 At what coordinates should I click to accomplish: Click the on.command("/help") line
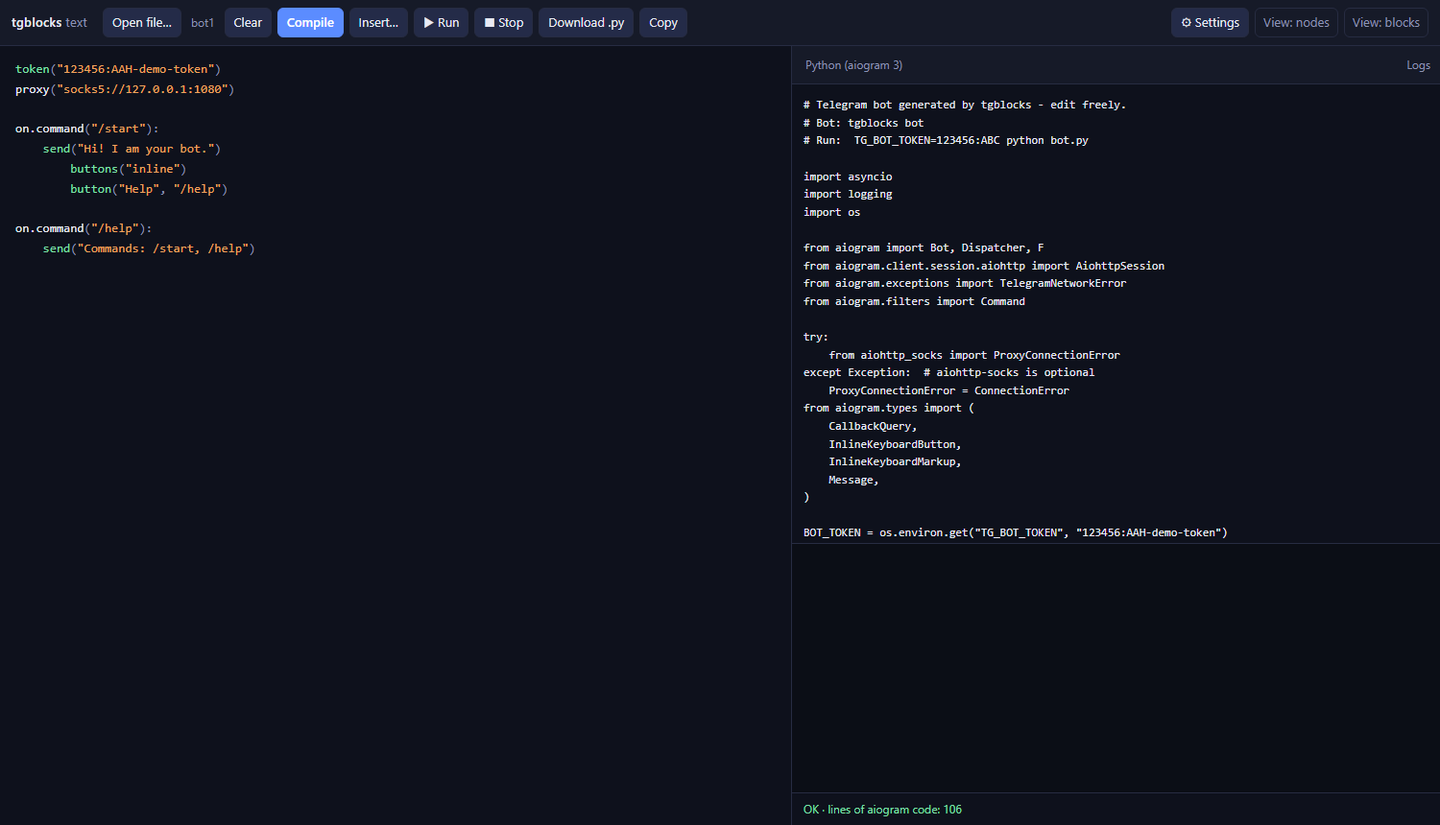click(84, 228)
